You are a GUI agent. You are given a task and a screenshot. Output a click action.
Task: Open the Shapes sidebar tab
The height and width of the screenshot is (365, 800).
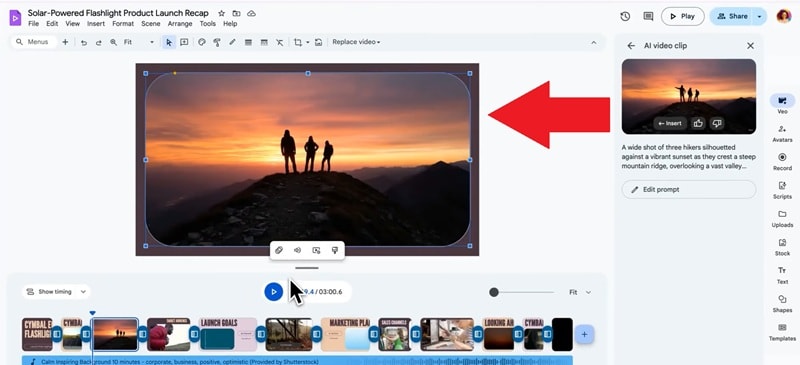[782, 304]
